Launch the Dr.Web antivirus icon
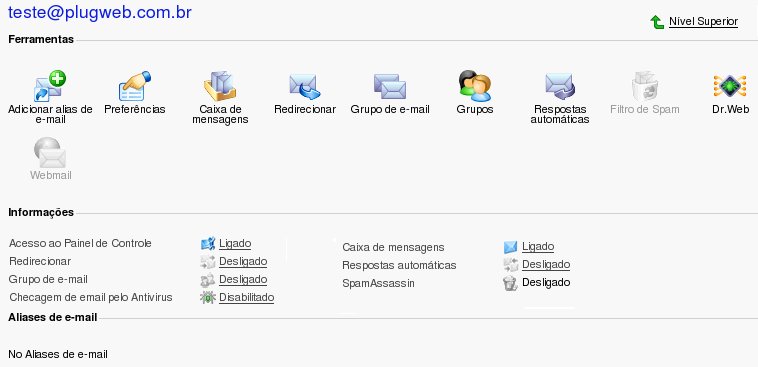758x367 pixels. [x=730, y=86]
